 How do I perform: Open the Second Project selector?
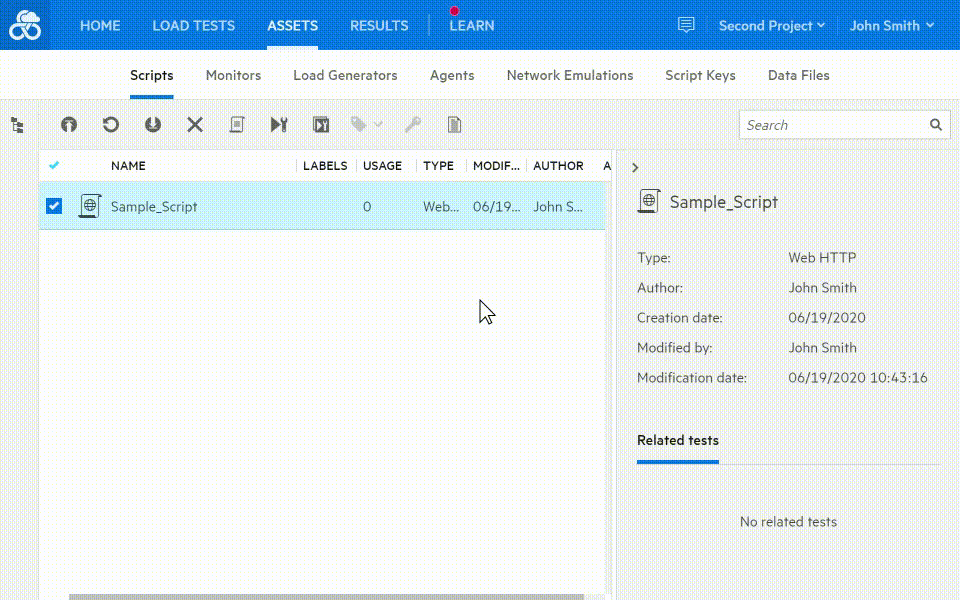point(769,25)
